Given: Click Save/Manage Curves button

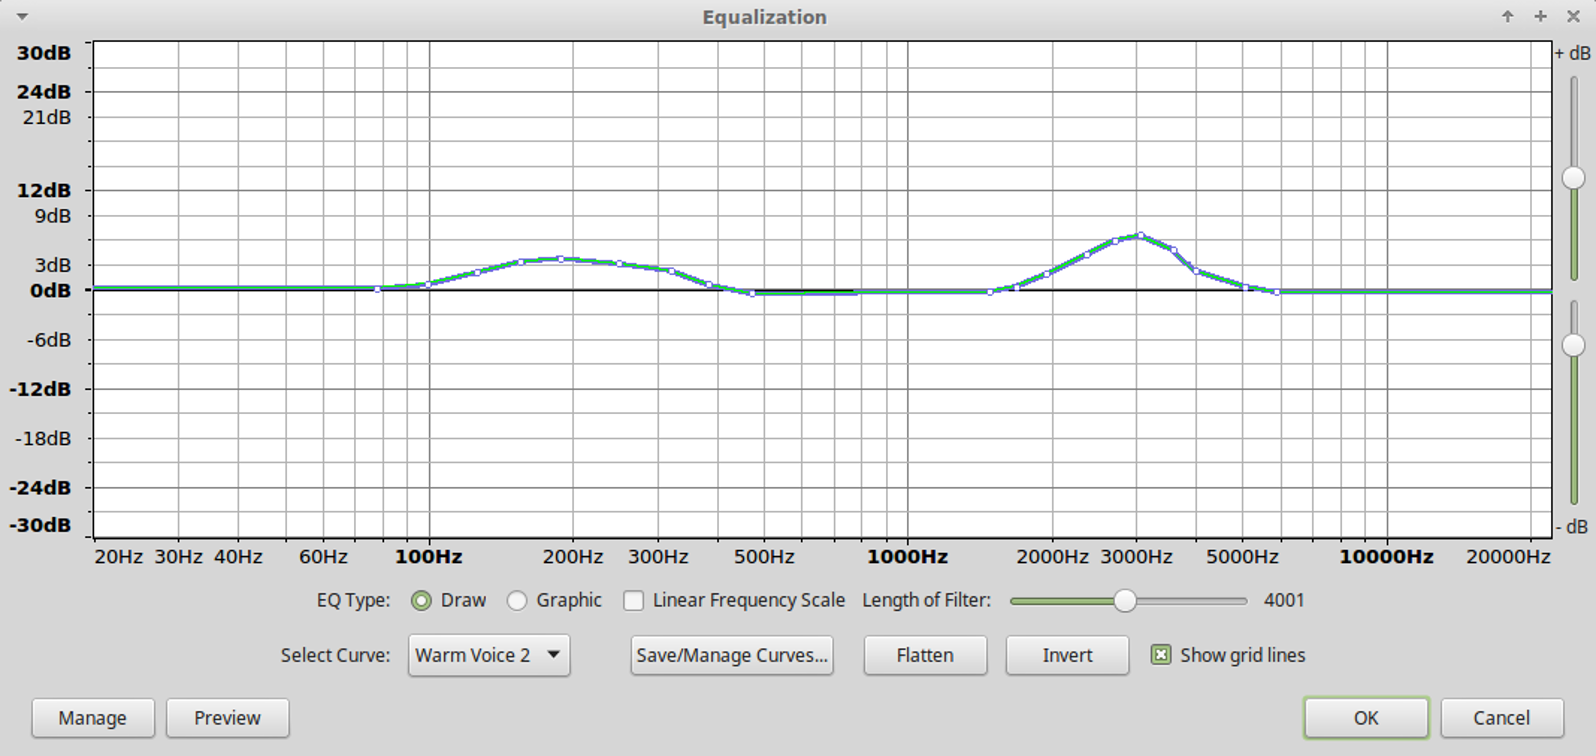Looking at the screenshot, I should point(732,656).
